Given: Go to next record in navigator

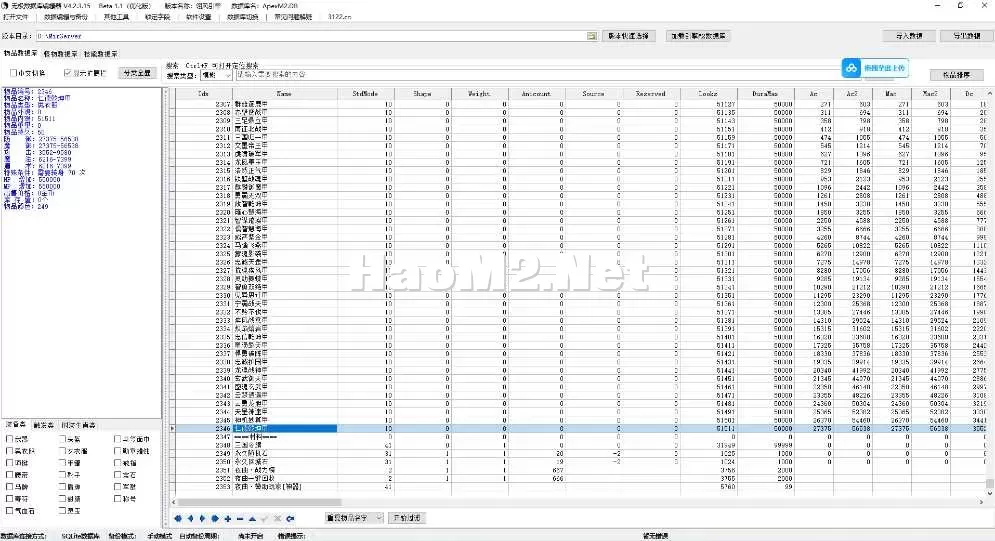Looking at the screenshot, I should pyautogui.click(x=203, y=518).
